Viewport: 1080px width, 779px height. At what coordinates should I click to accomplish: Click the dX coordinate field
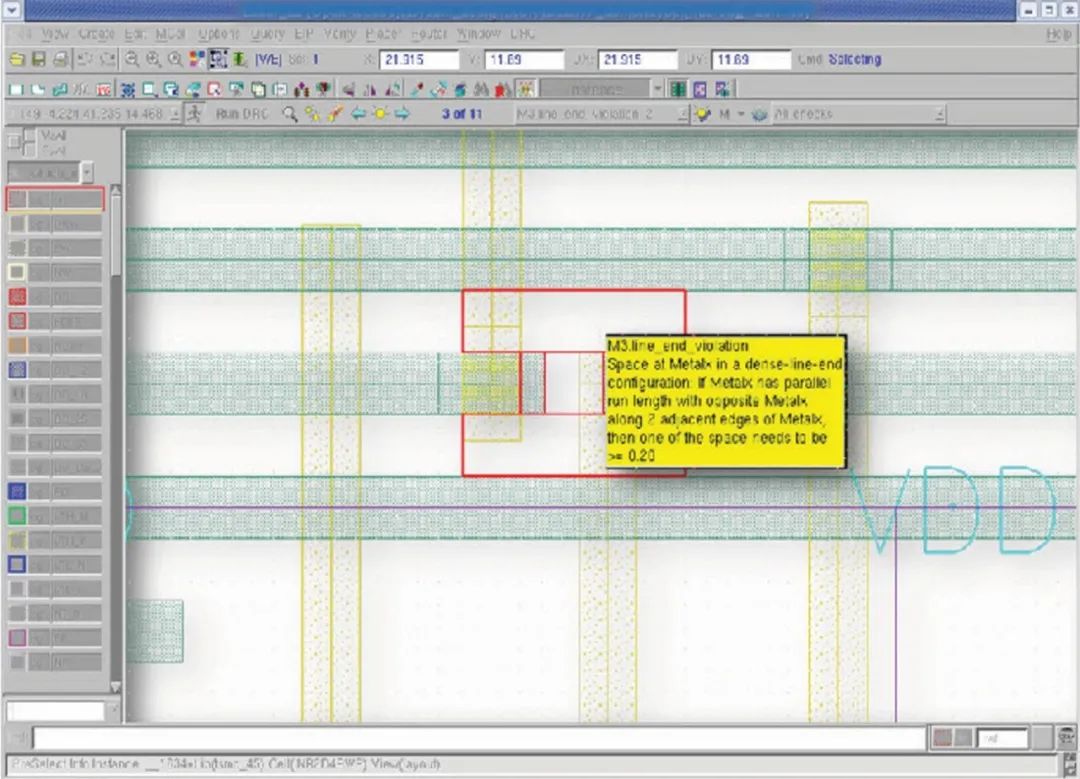(x=637, y=60)
